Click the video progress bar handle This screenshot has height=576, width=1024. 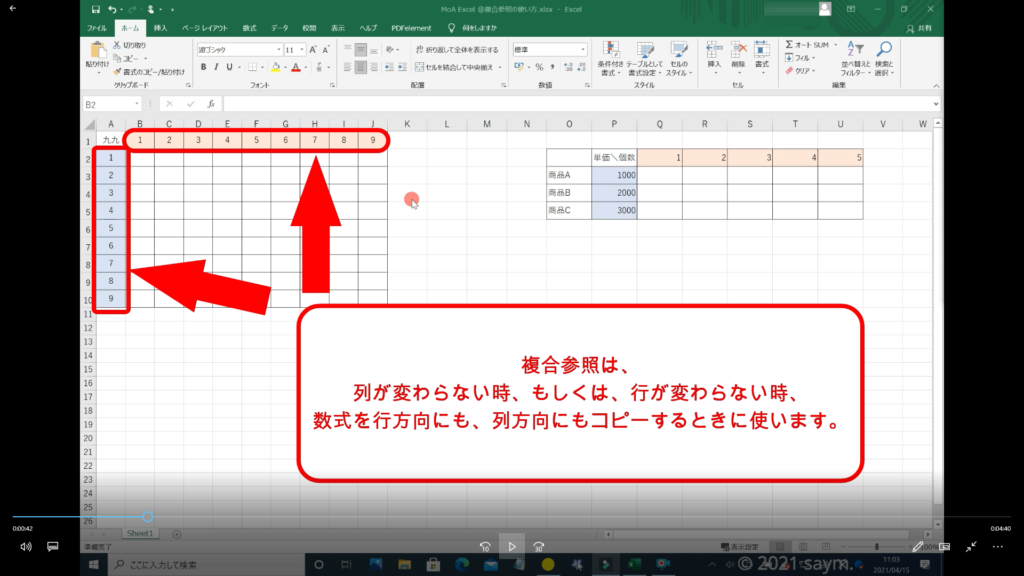(x=148, y=517)
